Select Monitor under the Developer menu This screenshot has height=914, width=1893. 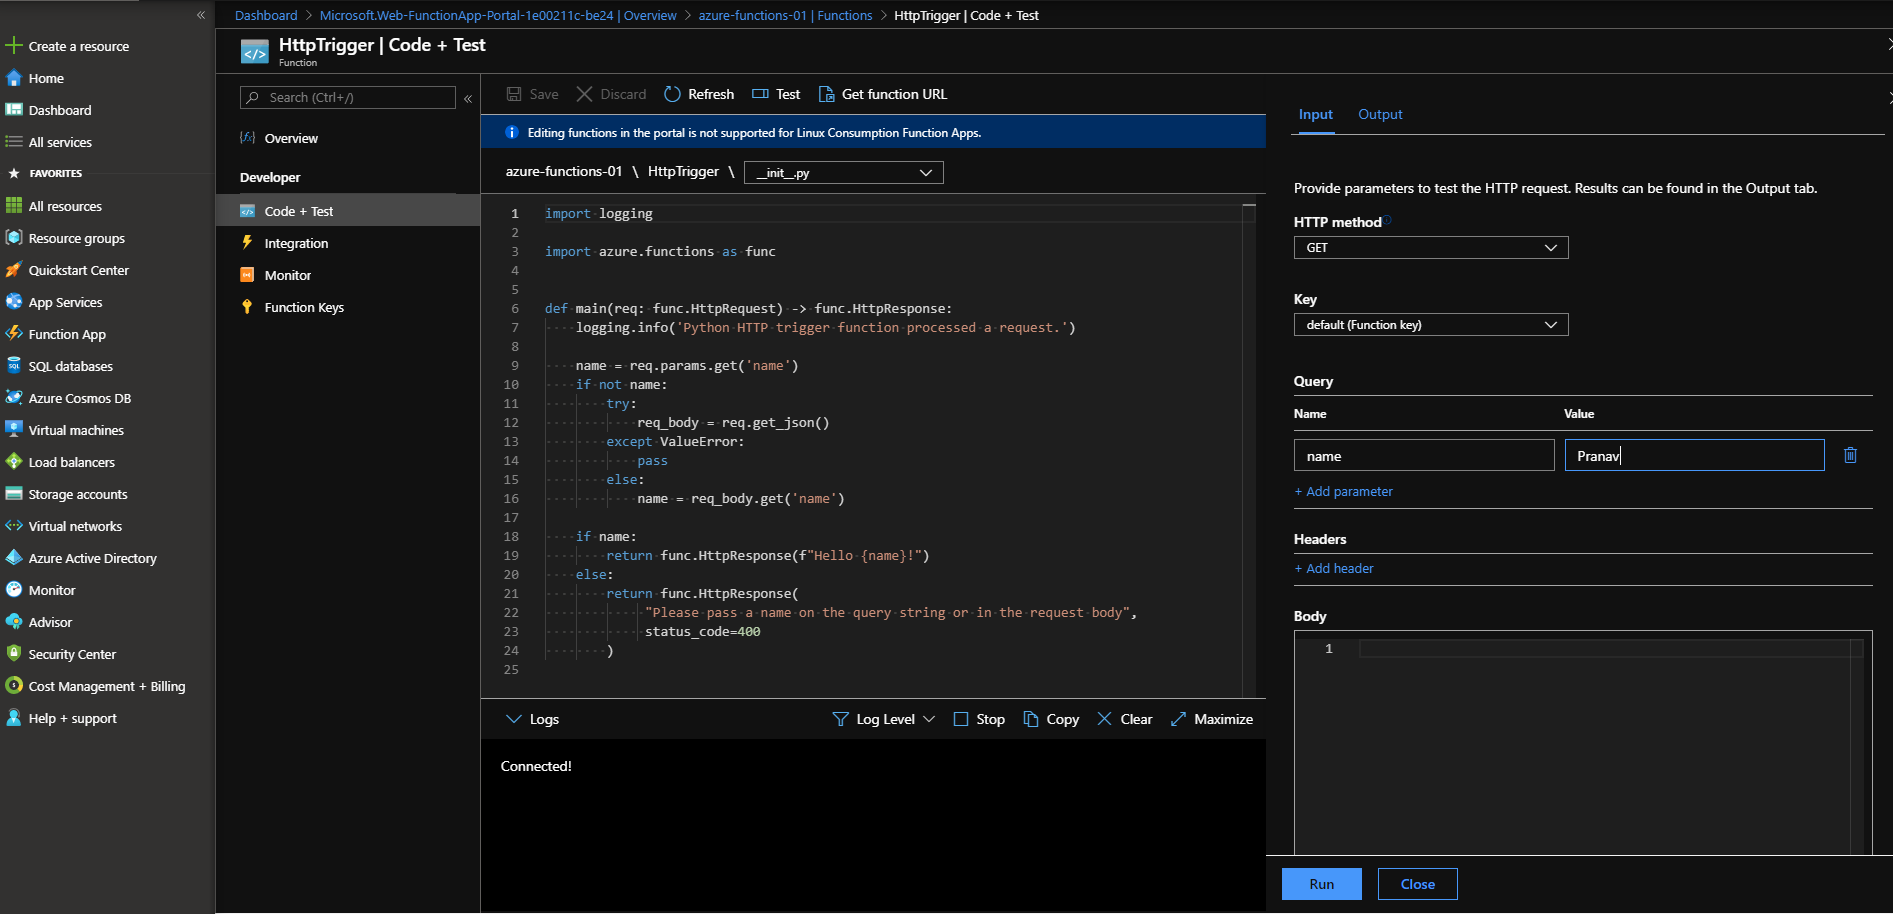click(287, 275)
